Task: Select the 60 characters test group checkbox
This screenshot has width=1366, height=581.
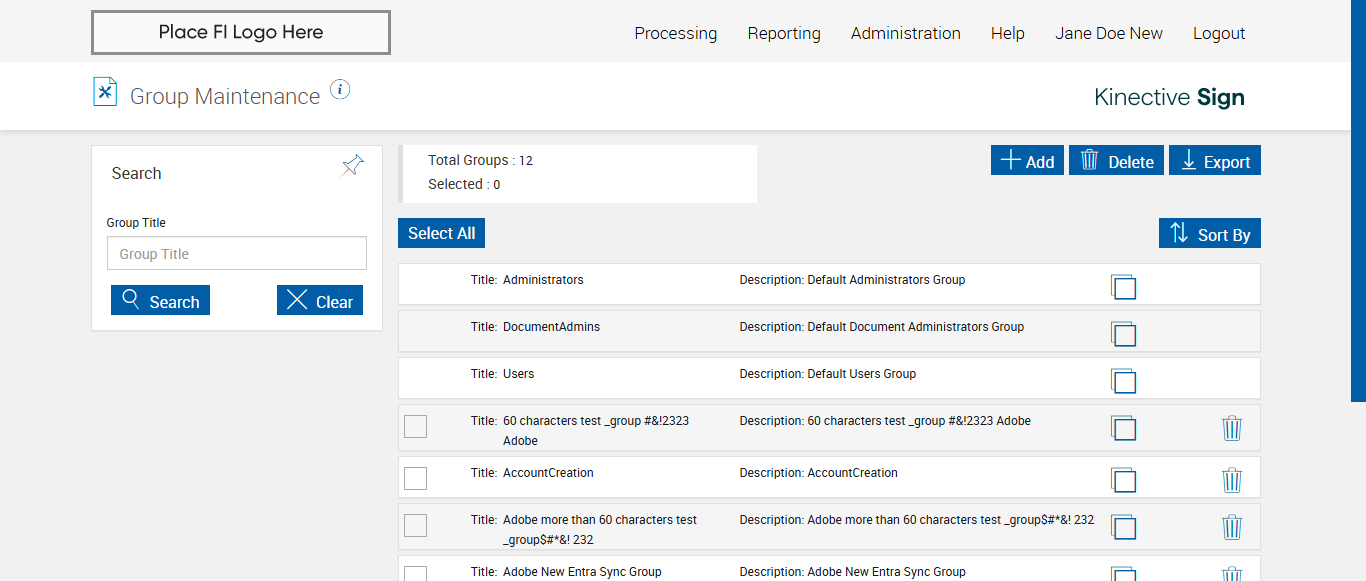Action: click(415, 426)
